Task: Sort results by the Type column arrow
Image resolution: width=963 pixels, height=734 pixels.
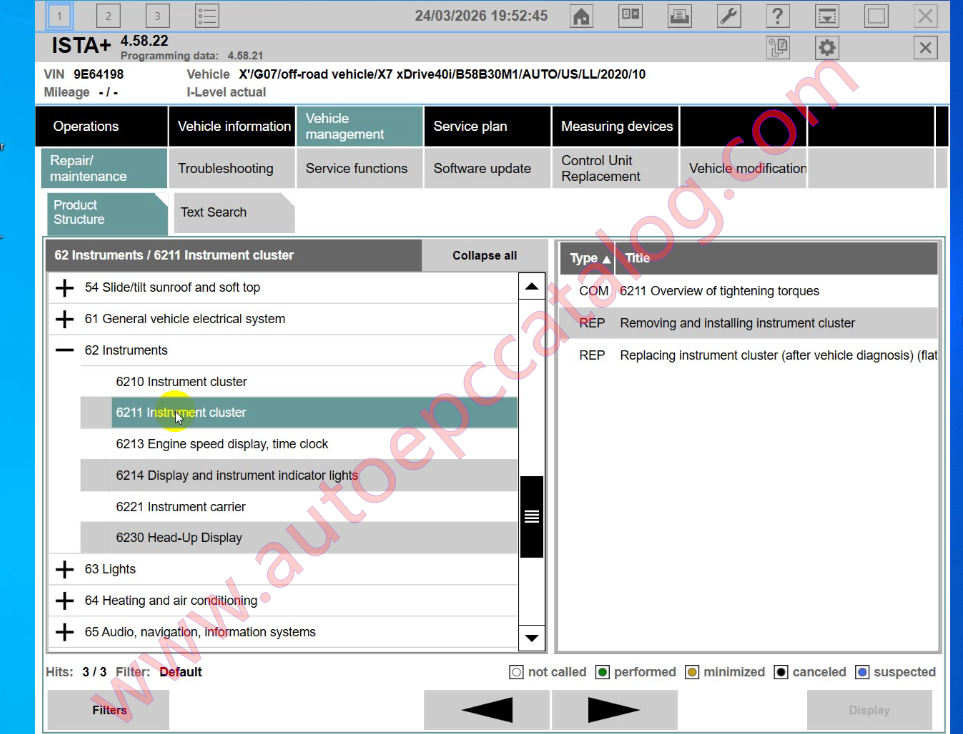Action: [607, 258]
